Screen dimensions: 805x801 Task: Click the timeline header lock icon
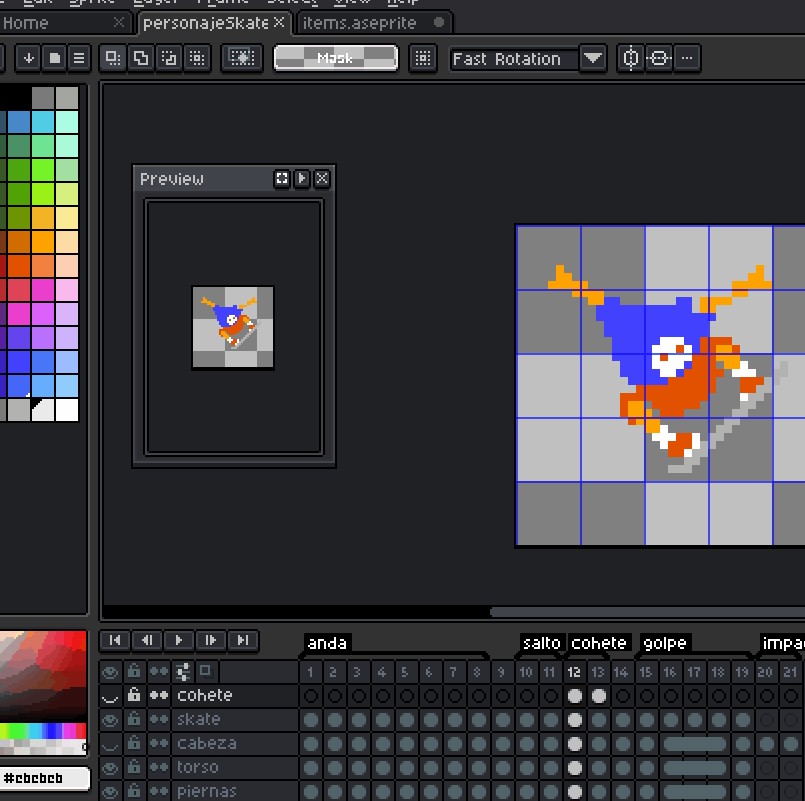134,671
